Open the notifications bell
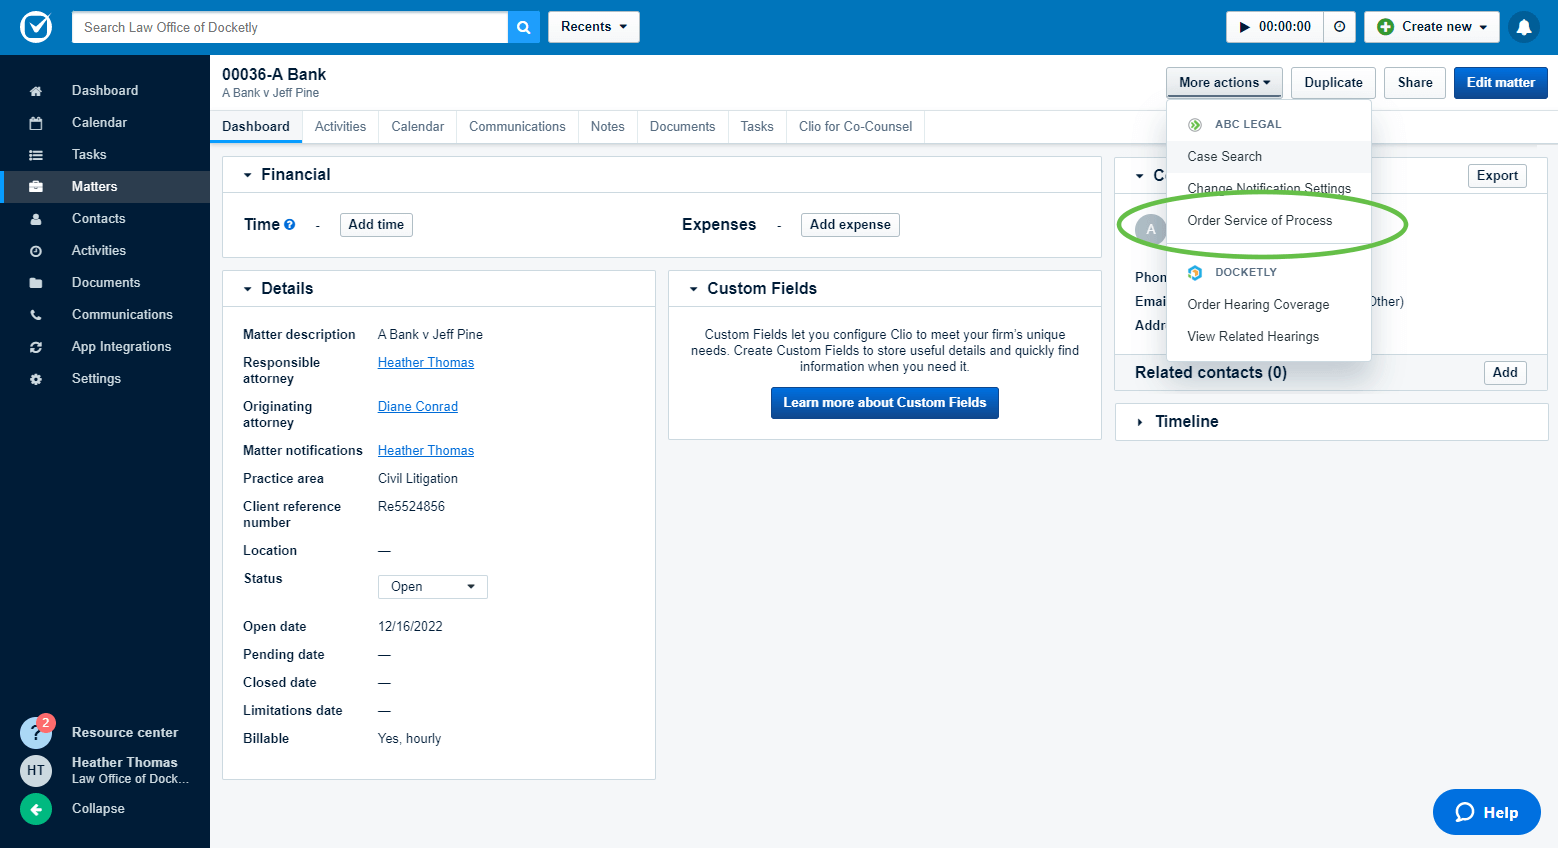The height and width of the screenshot is (848, 1558). 1524,27
